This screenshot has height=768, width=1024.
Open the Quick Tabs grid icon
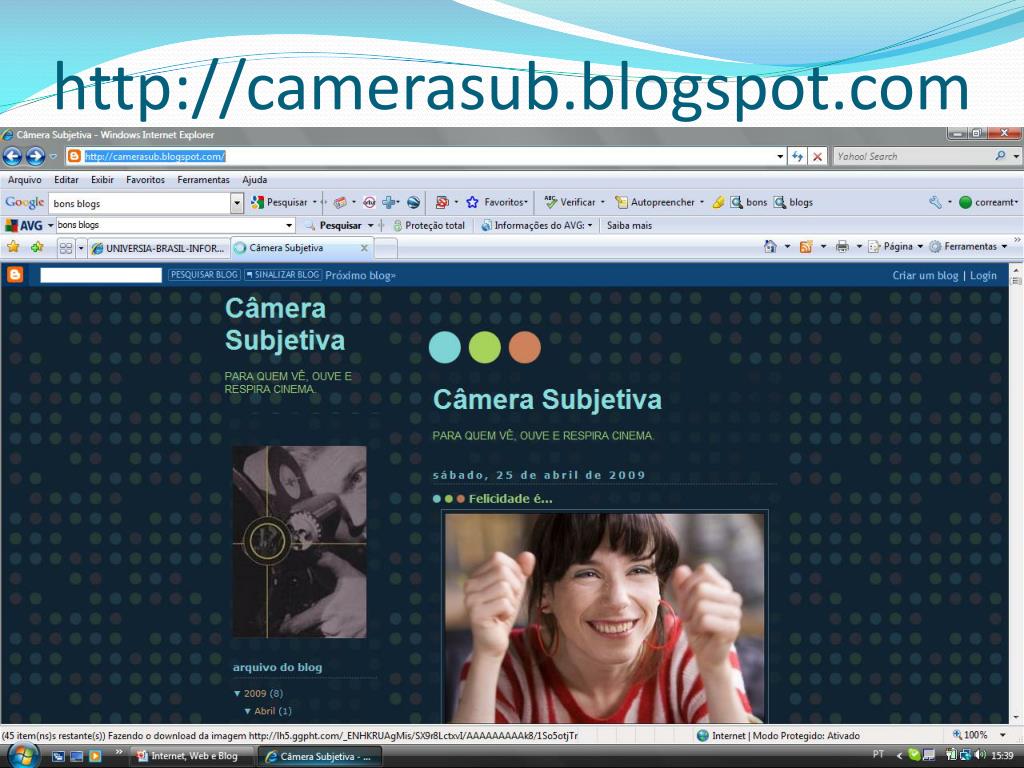[65, 248]
